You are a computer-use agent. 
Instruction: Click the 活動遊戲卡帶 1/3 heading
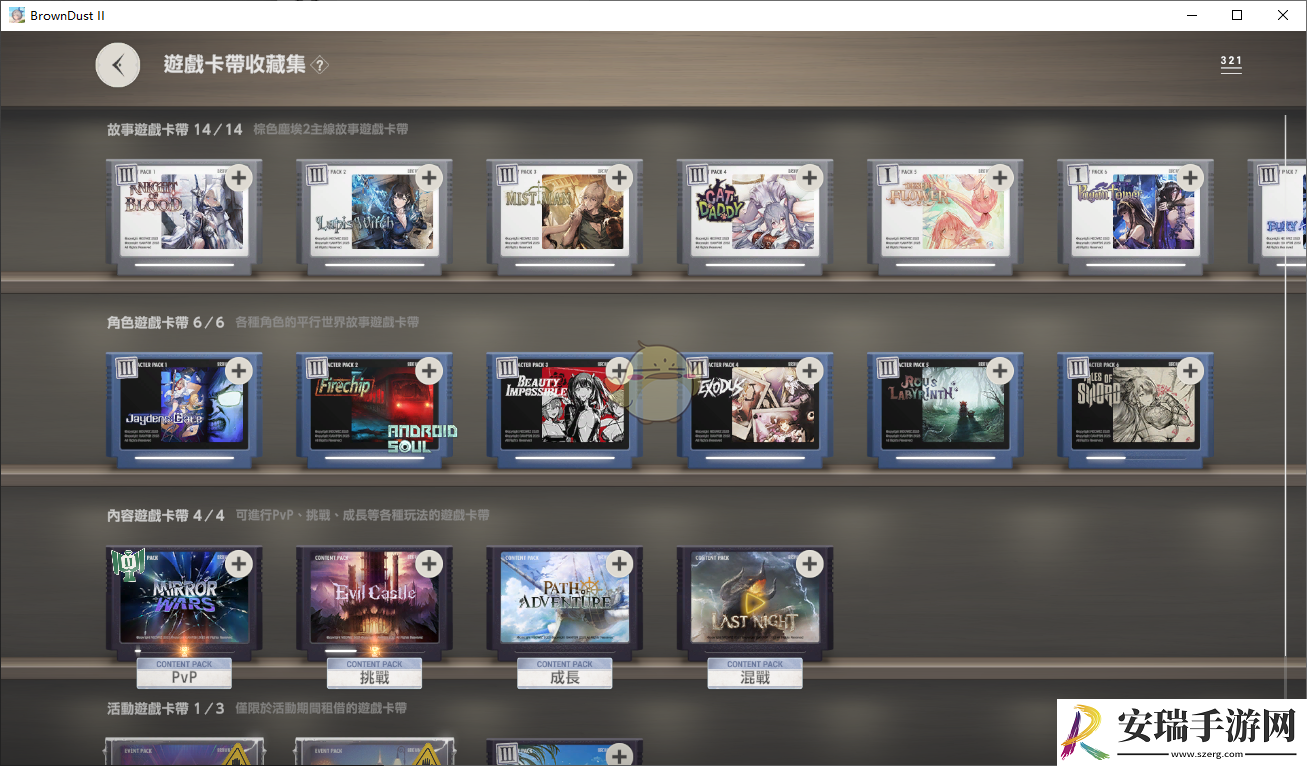(166, 708)
